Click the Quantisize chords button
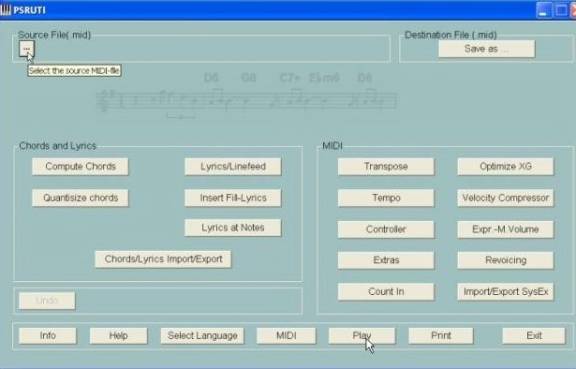Viewport: 576px width, 369px height. coord(80,198)
